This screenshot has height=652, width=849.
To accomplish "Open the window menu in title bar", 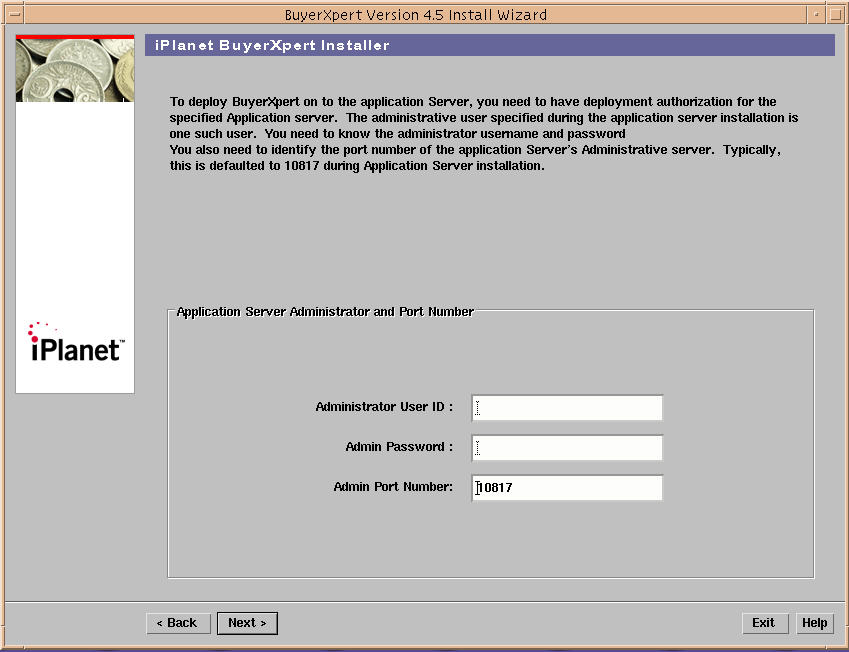I will coord(14,14).
